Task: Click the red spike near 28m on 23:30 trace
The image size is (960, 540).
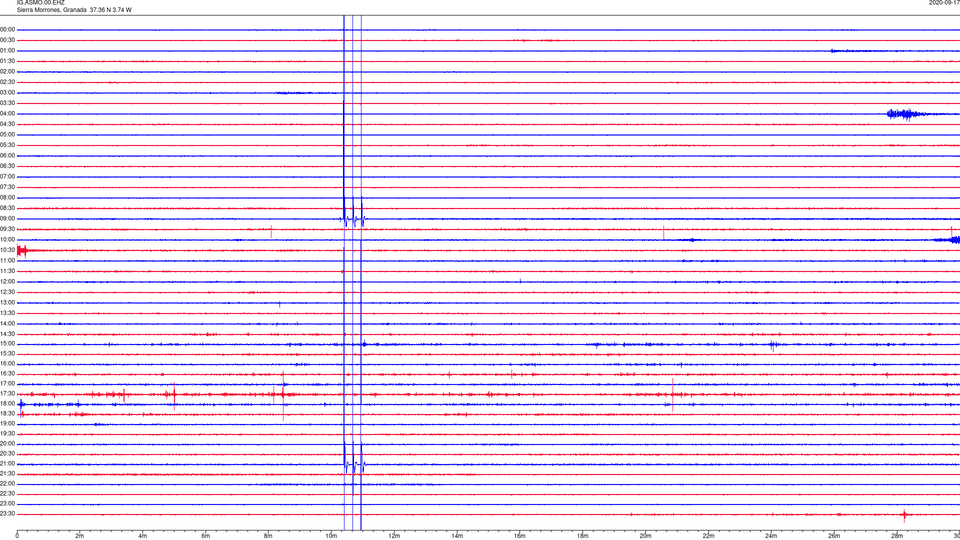Action: point(905,514)
